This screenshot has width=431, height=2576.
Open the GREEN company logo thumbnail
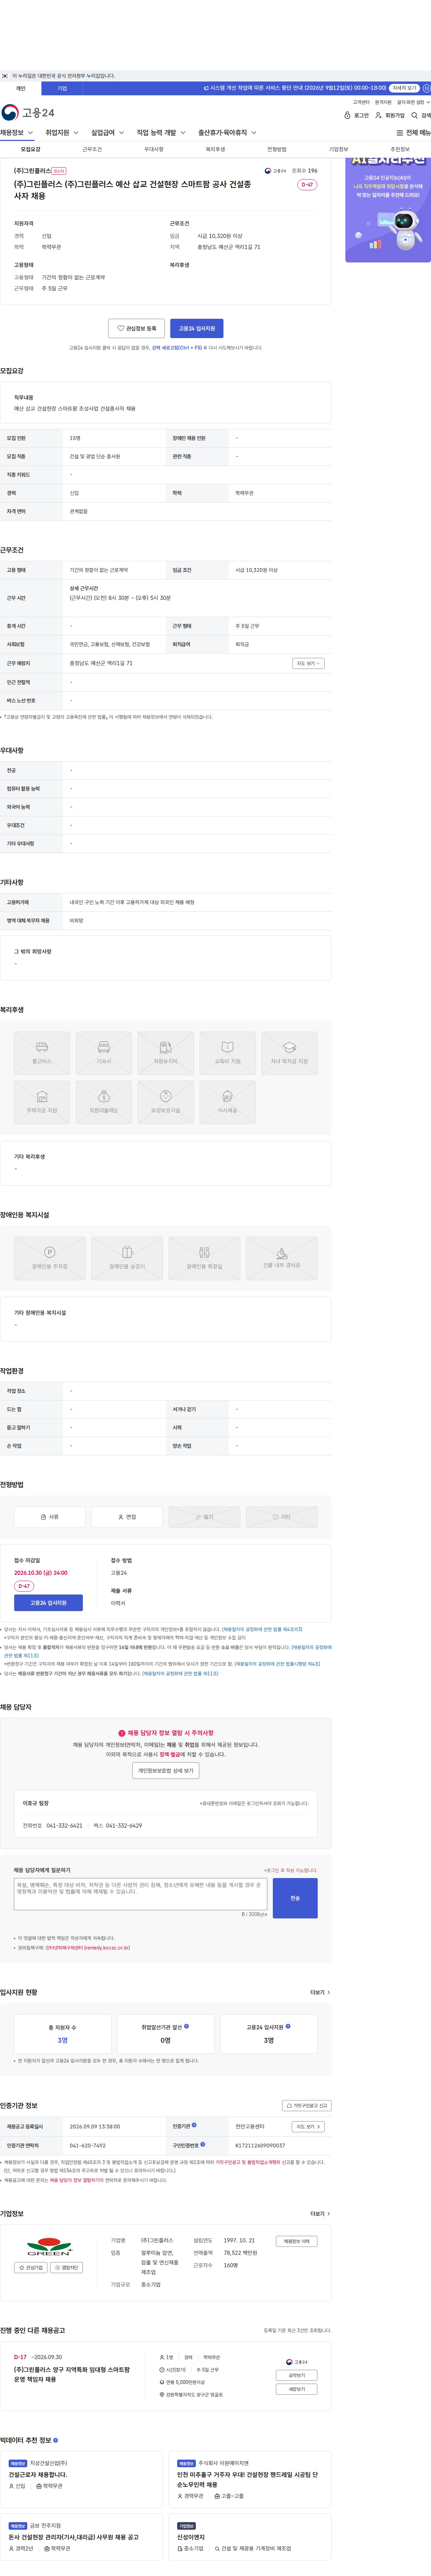pos(49,2245)
